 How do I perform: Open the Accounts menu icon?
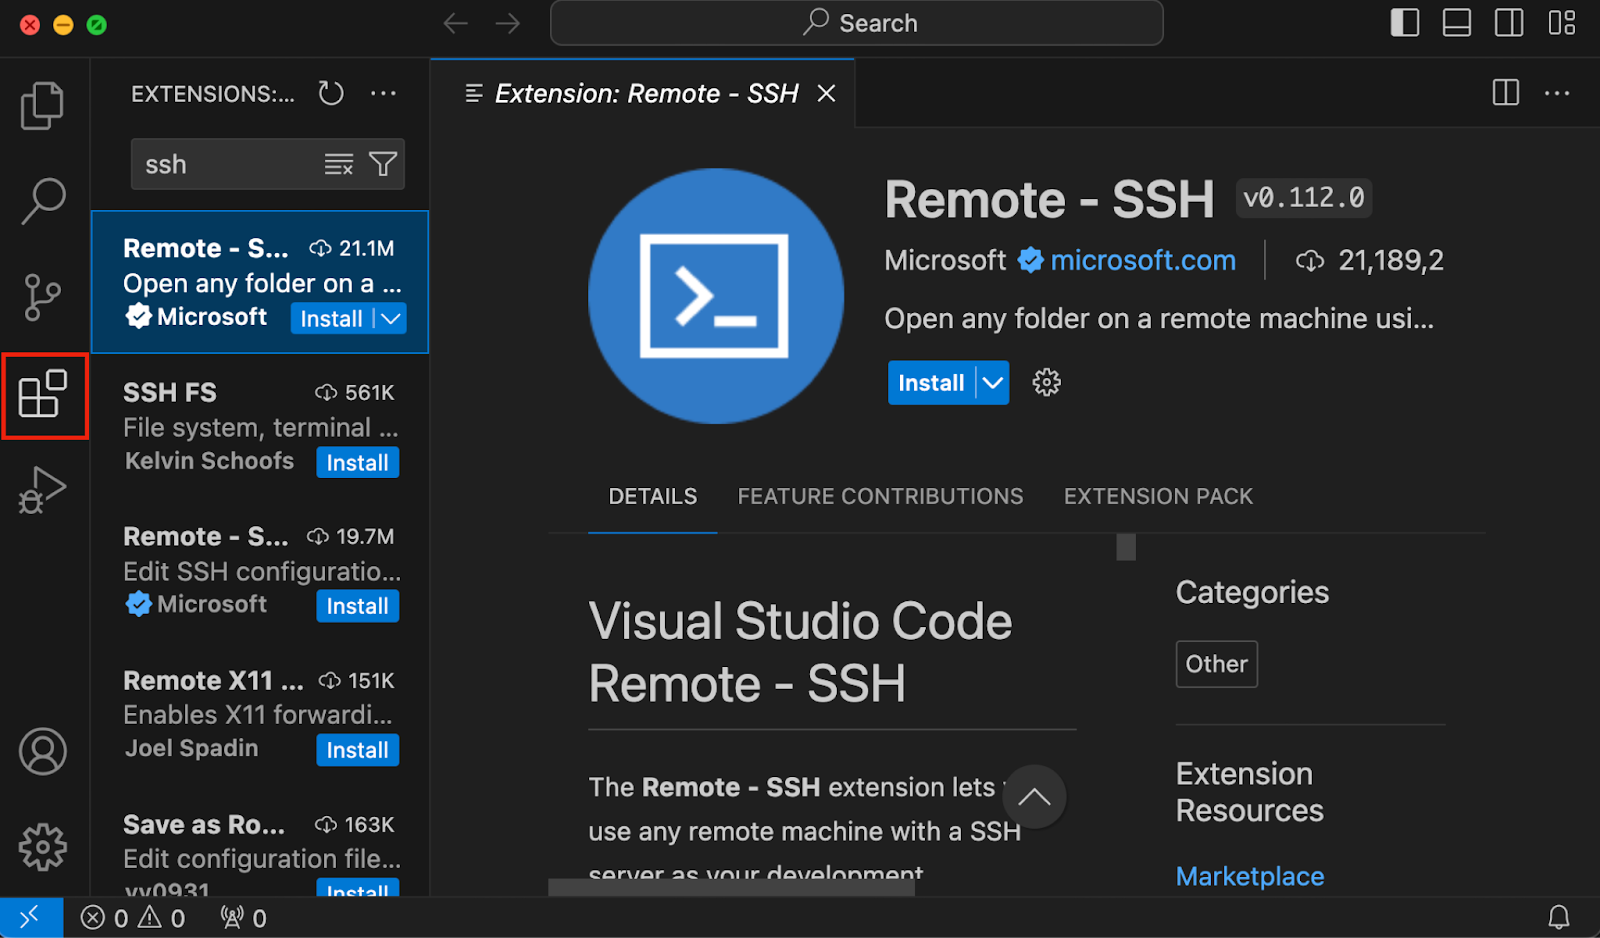point(43,751)
